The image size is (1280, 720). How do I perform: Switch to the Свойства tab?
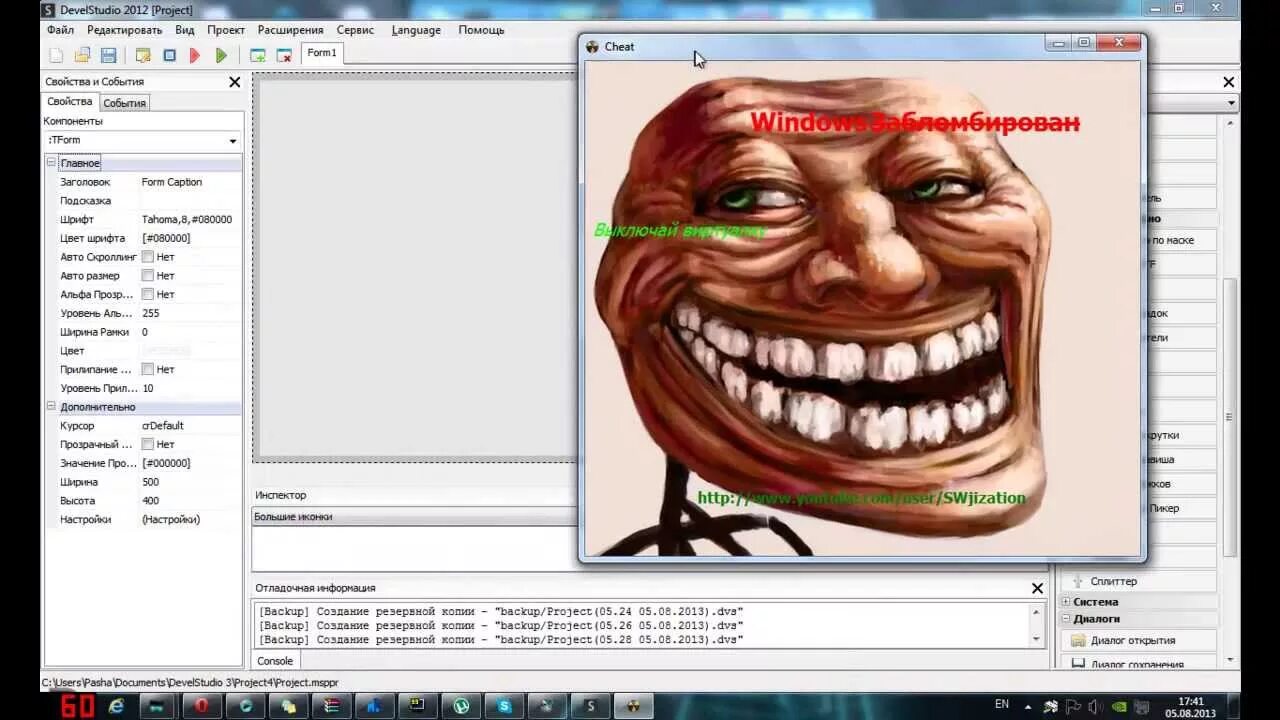pyautogui.click(x=70, y=102)
